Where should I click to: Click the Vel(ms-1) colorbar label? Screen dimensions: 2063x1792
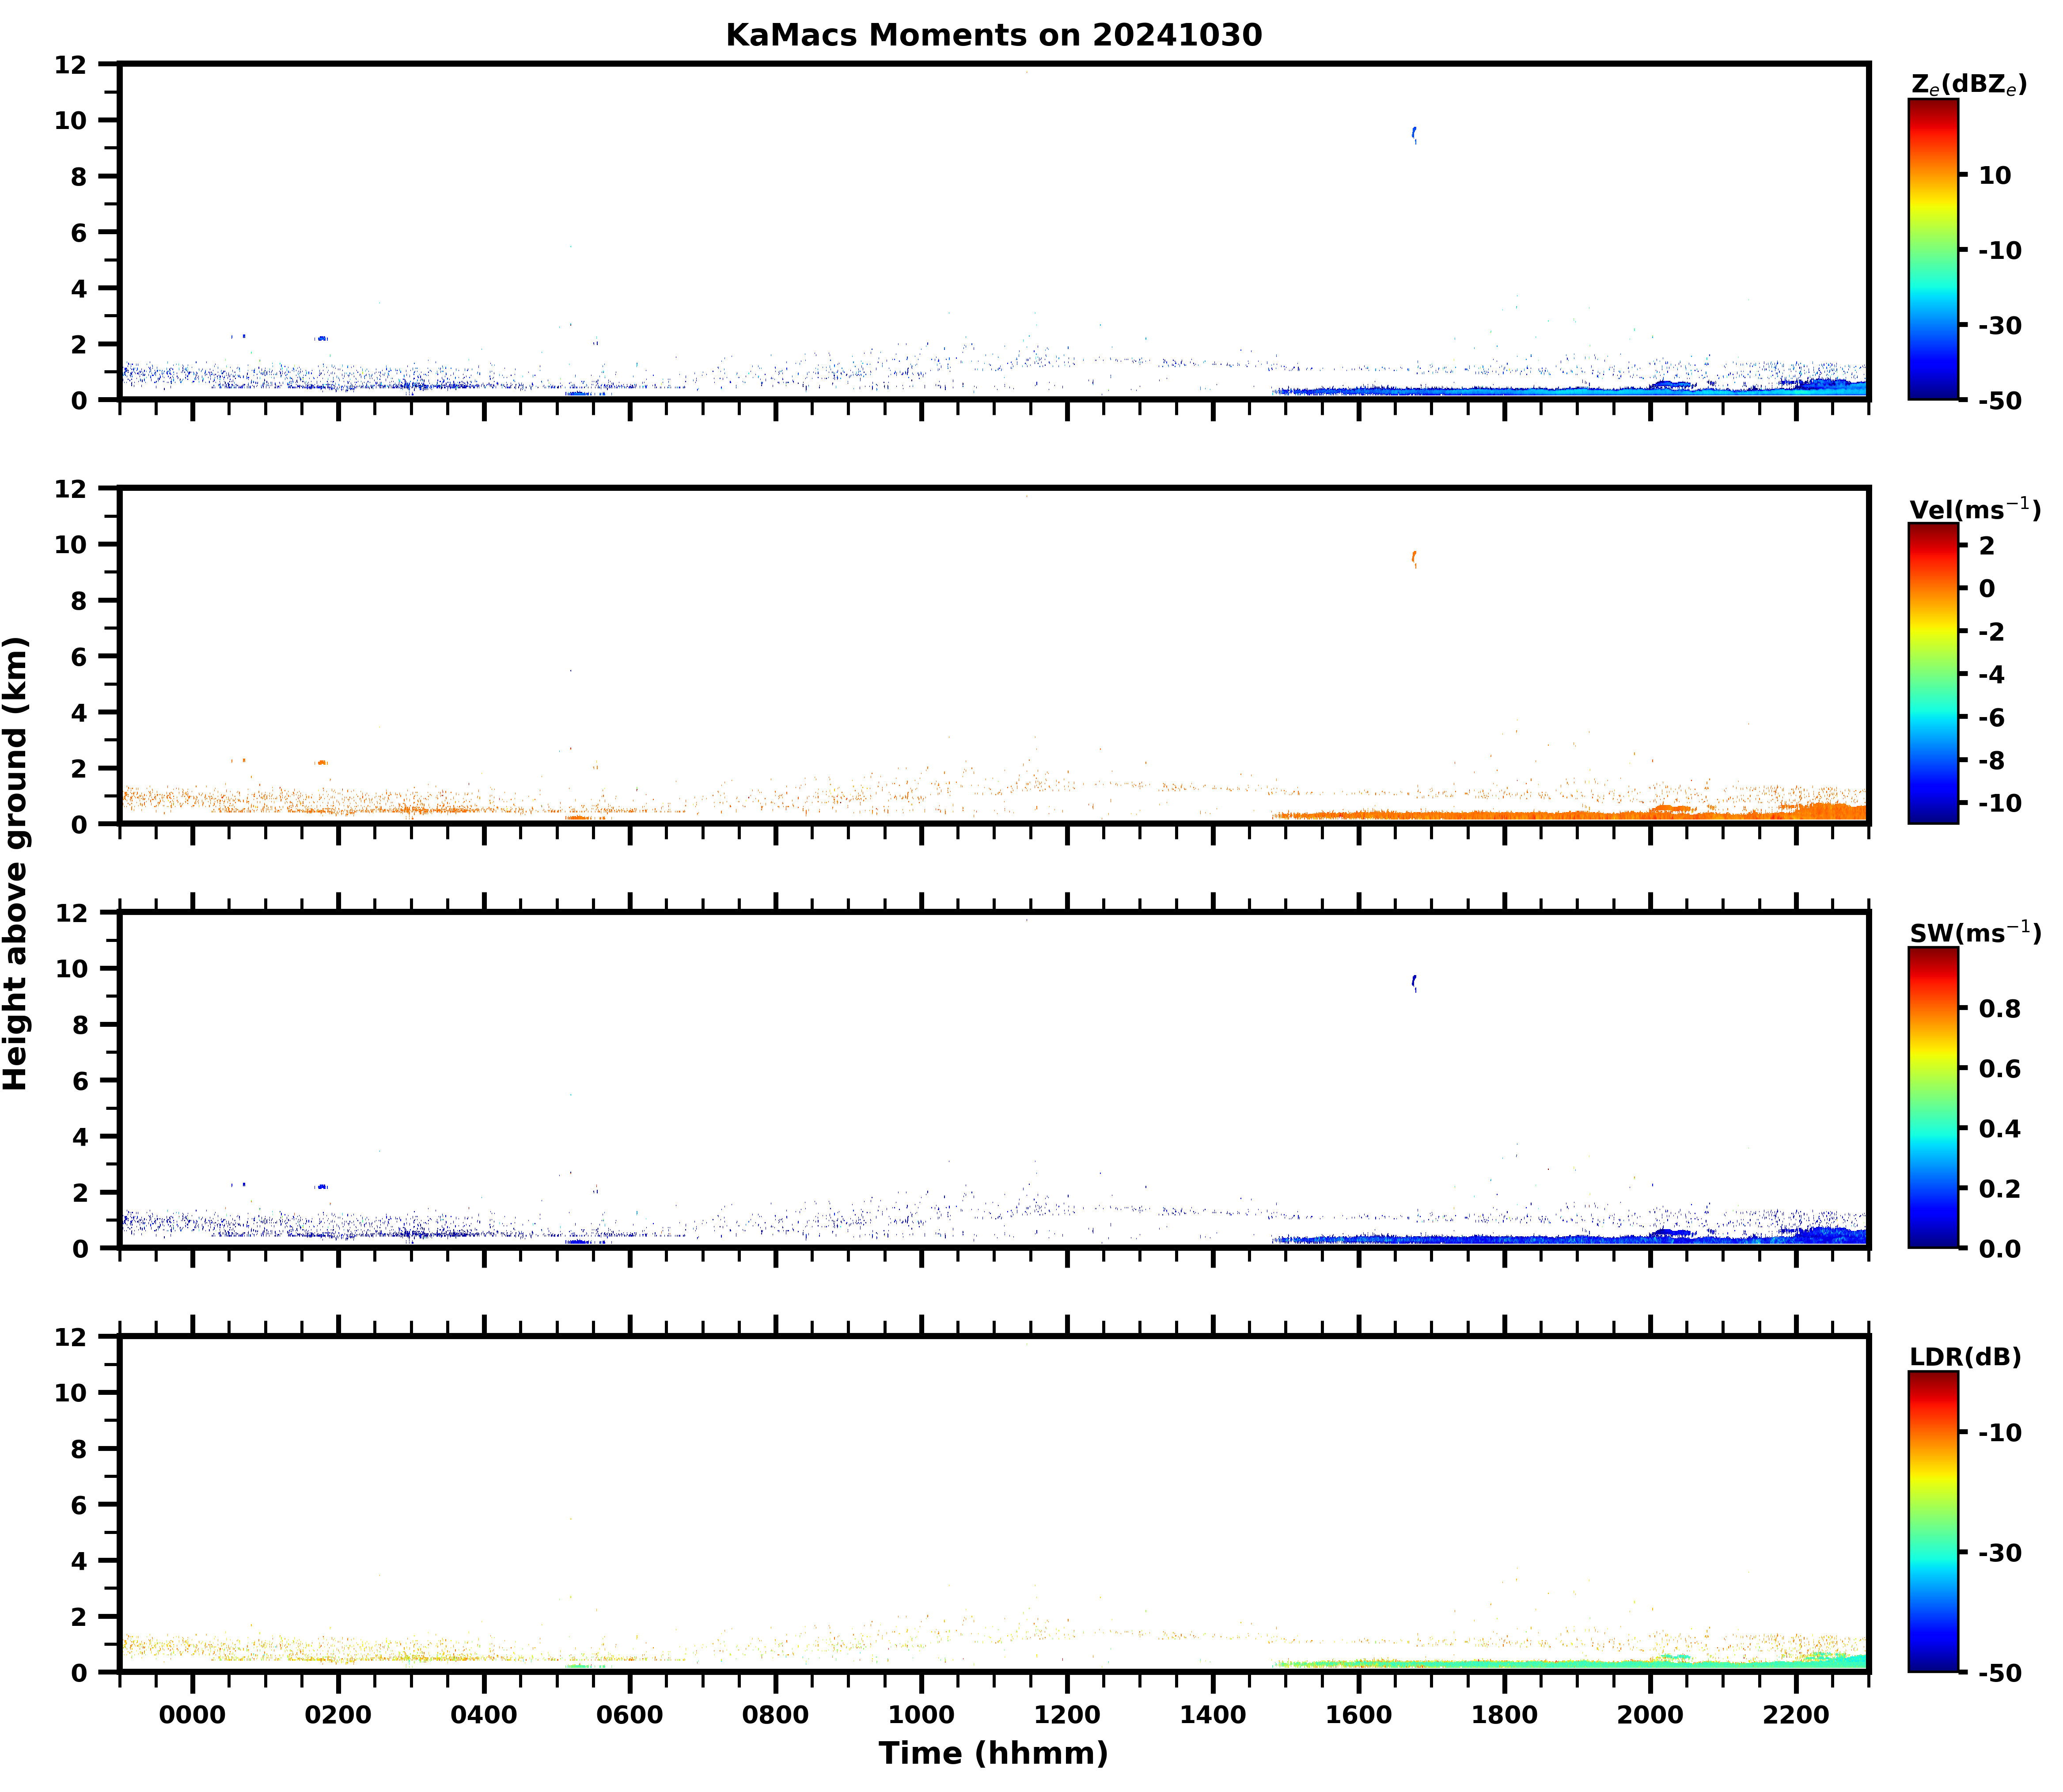(x=1974, y=509)
